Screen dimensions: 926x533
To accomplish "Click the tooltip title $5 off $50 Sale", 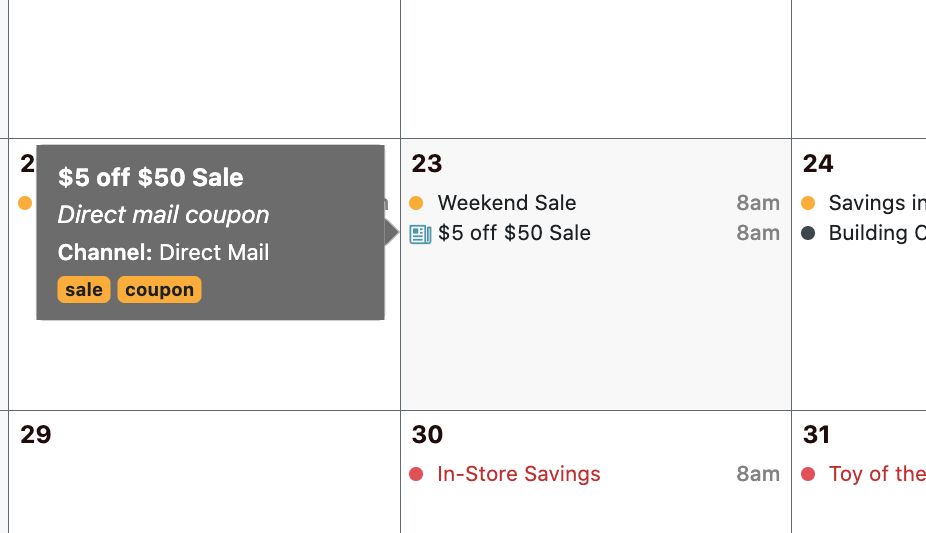I will pos(151,178).
